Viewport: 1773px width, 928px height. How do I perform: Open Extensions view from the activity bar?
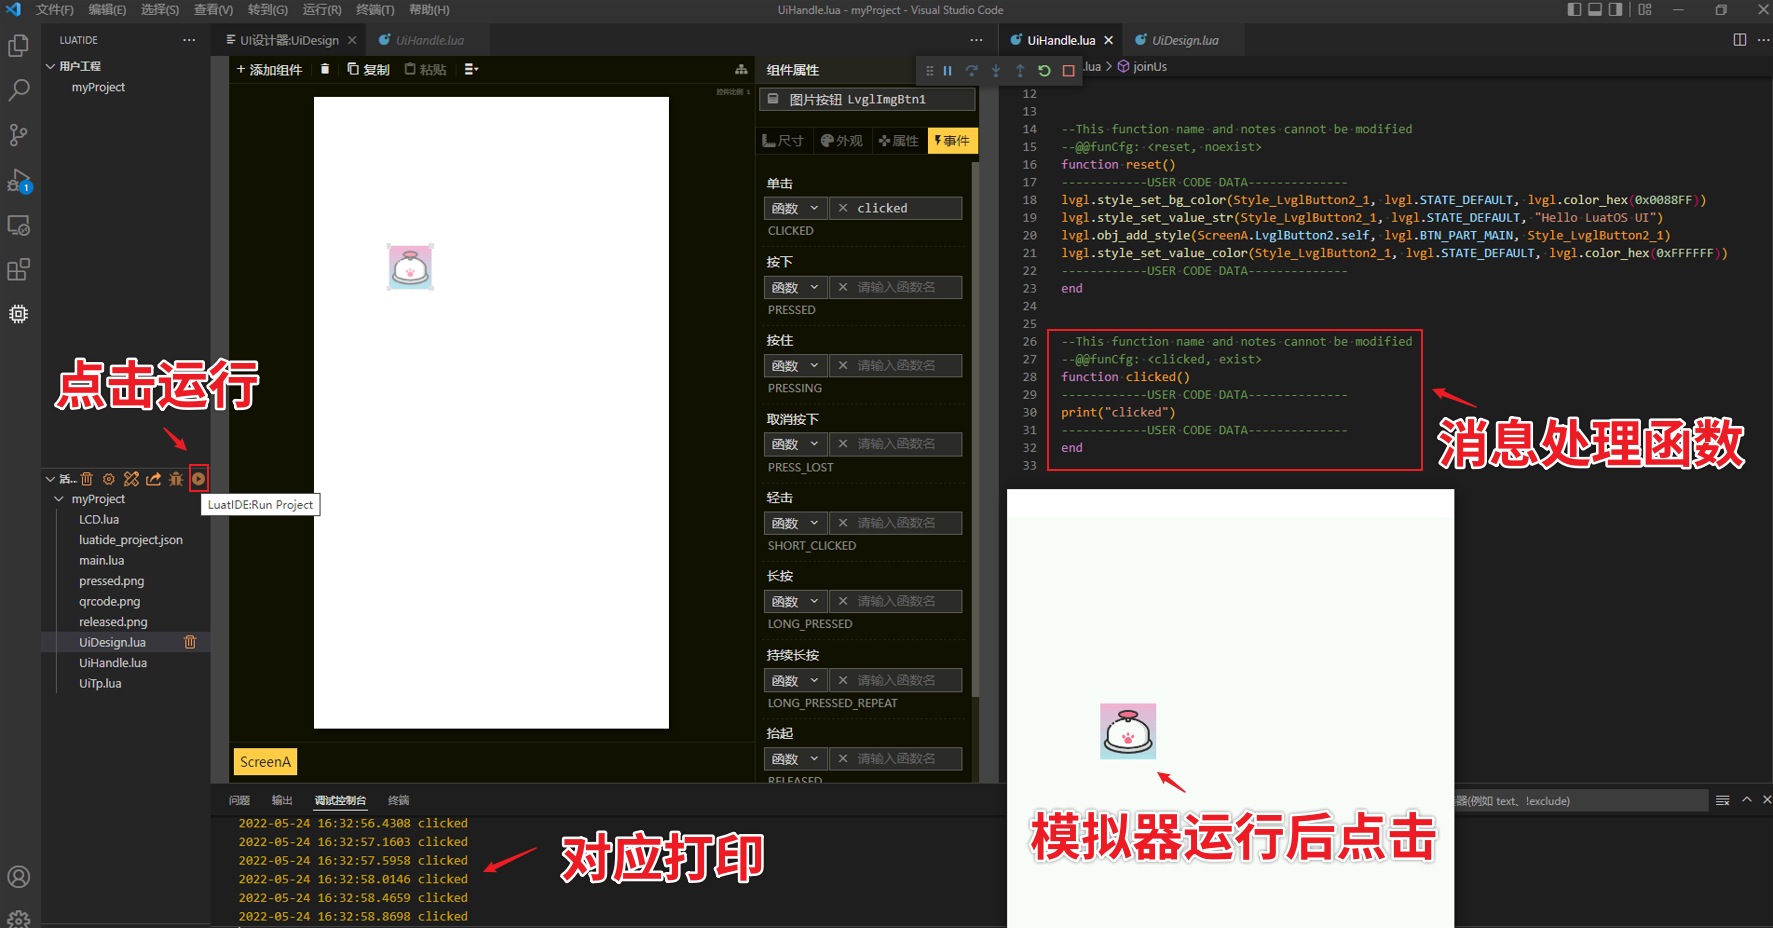19,269
